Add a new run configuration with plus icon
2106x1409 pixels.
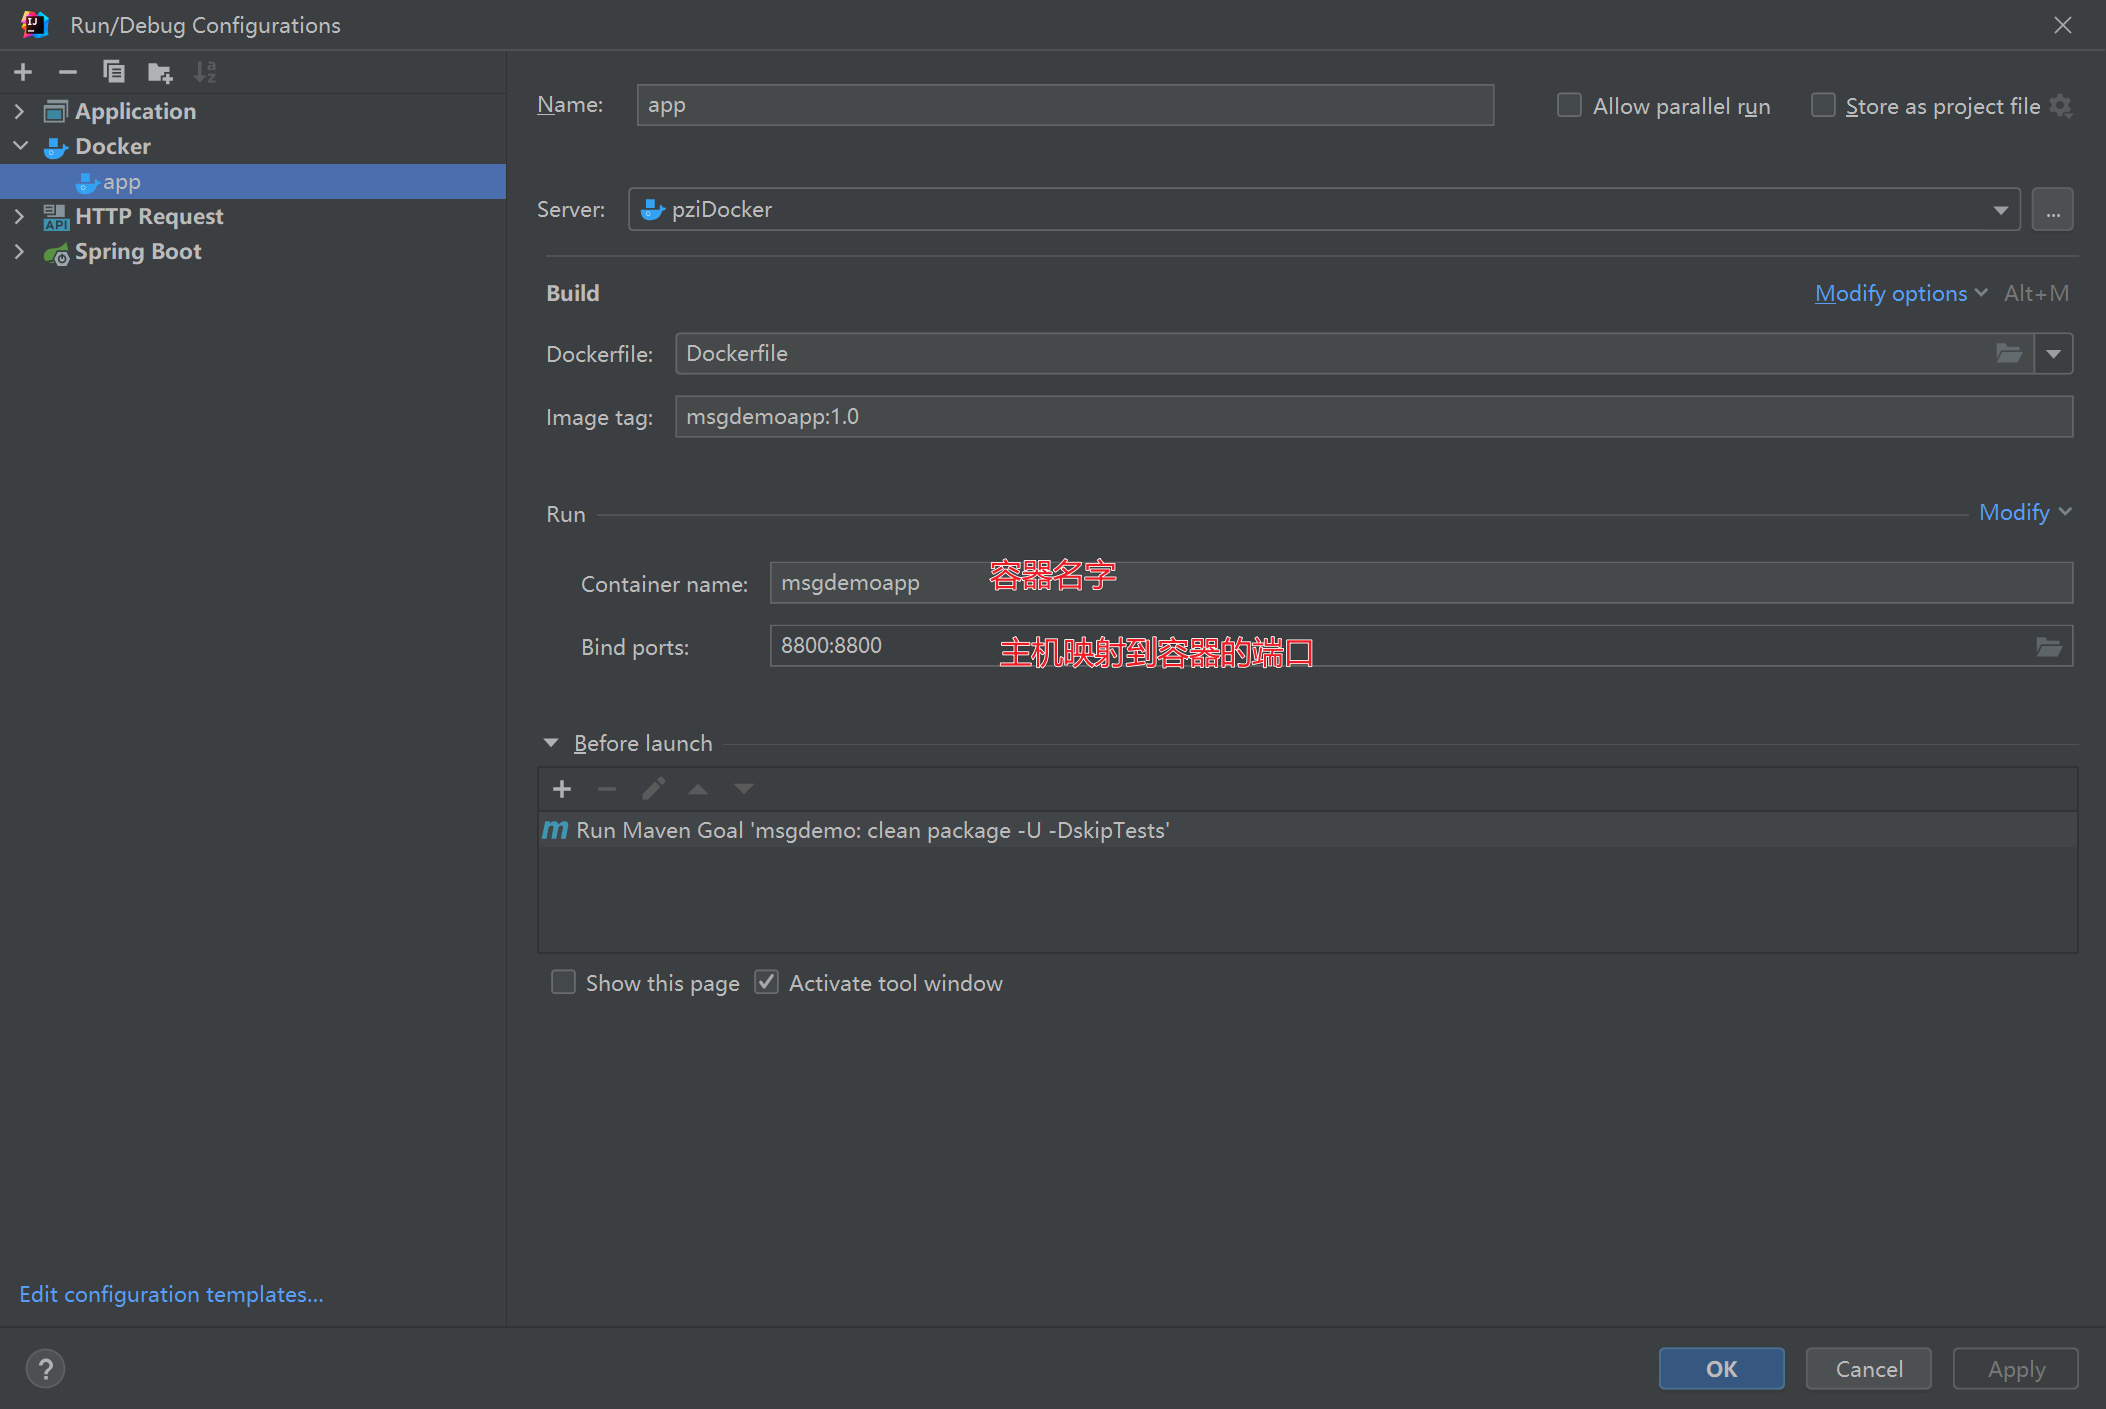23,72
